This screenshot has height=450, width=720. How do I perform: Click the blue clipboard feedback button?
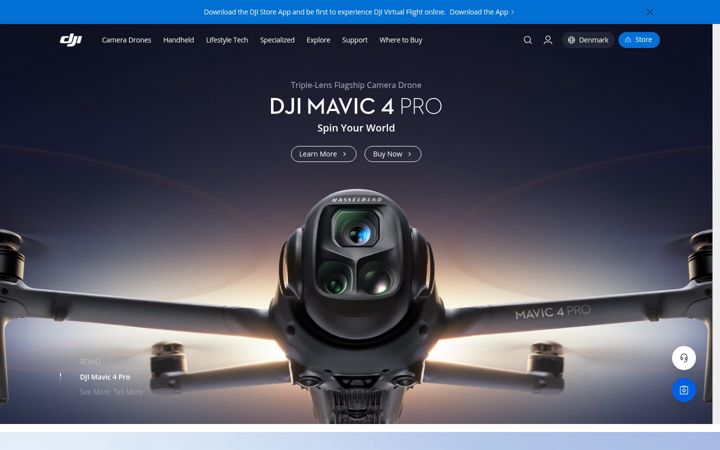(684, 390)
